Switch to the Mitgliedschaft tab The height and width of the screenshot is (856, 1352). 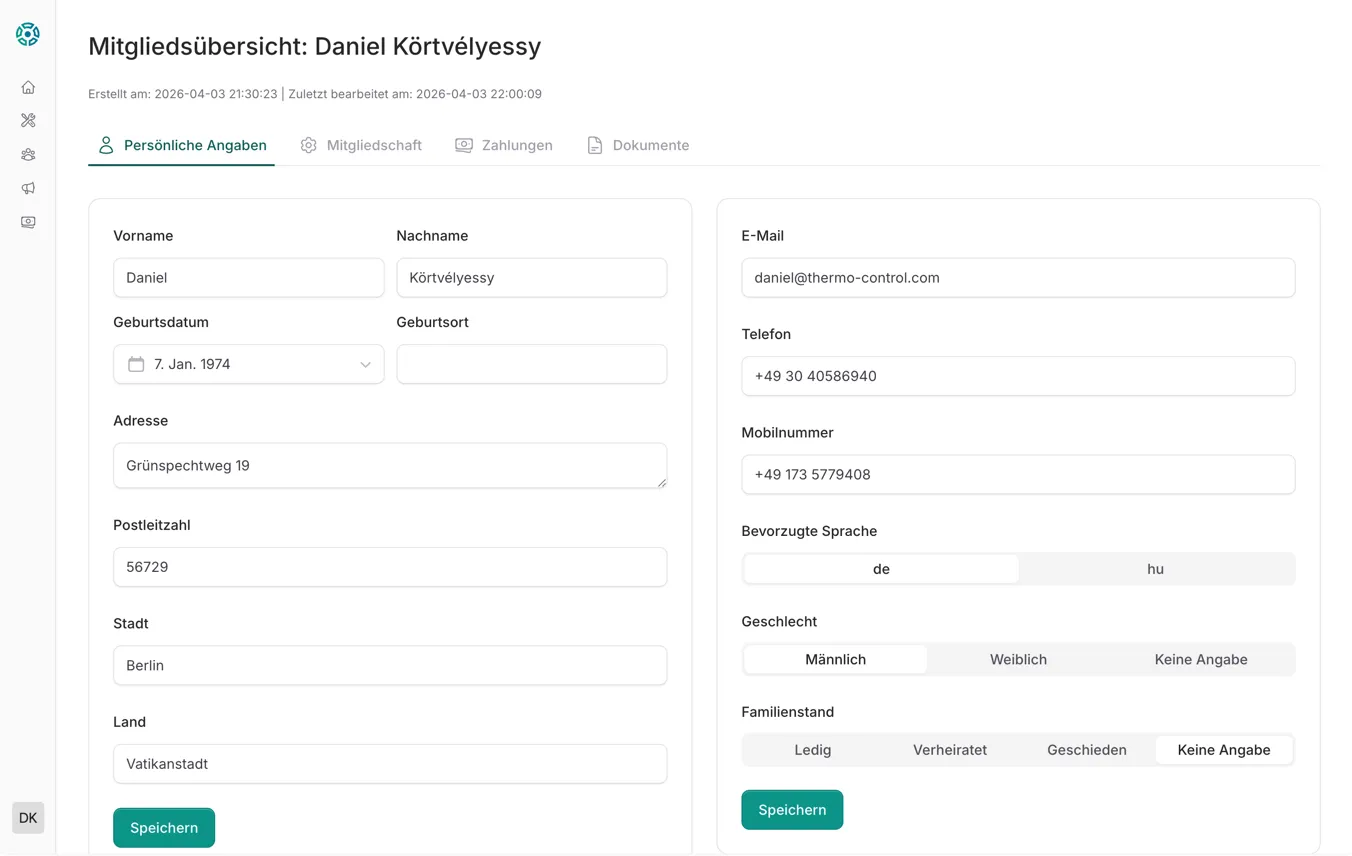point(361,145)
